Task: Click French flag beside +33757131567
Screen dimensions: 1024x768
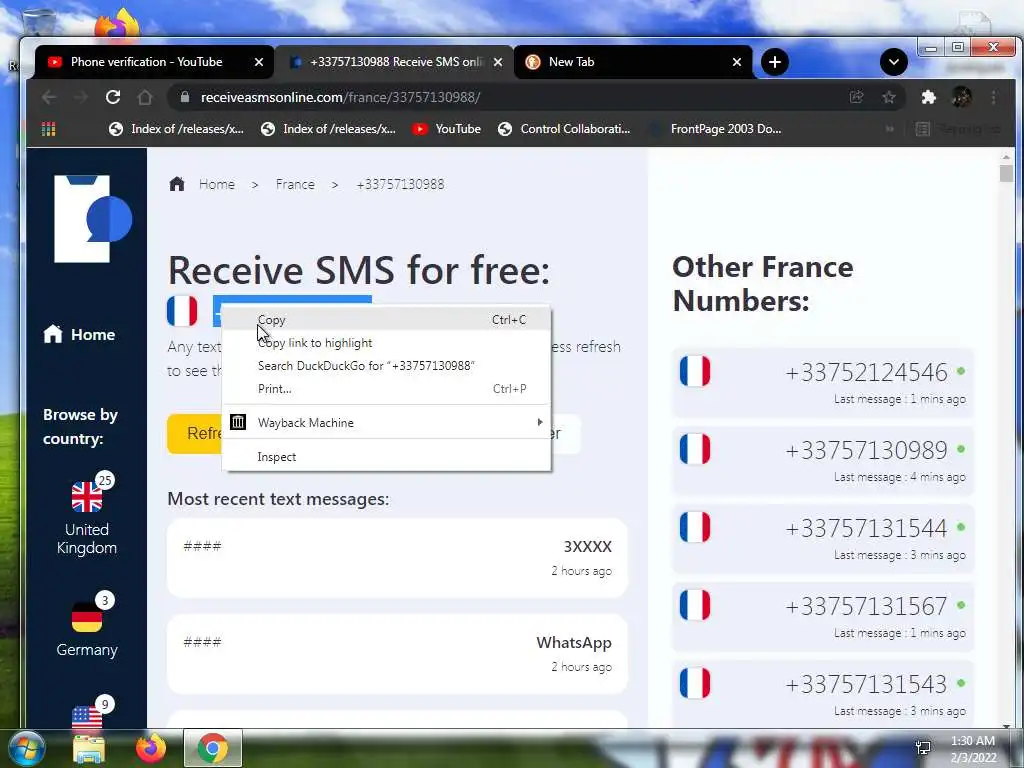Action: coord(695,605)
